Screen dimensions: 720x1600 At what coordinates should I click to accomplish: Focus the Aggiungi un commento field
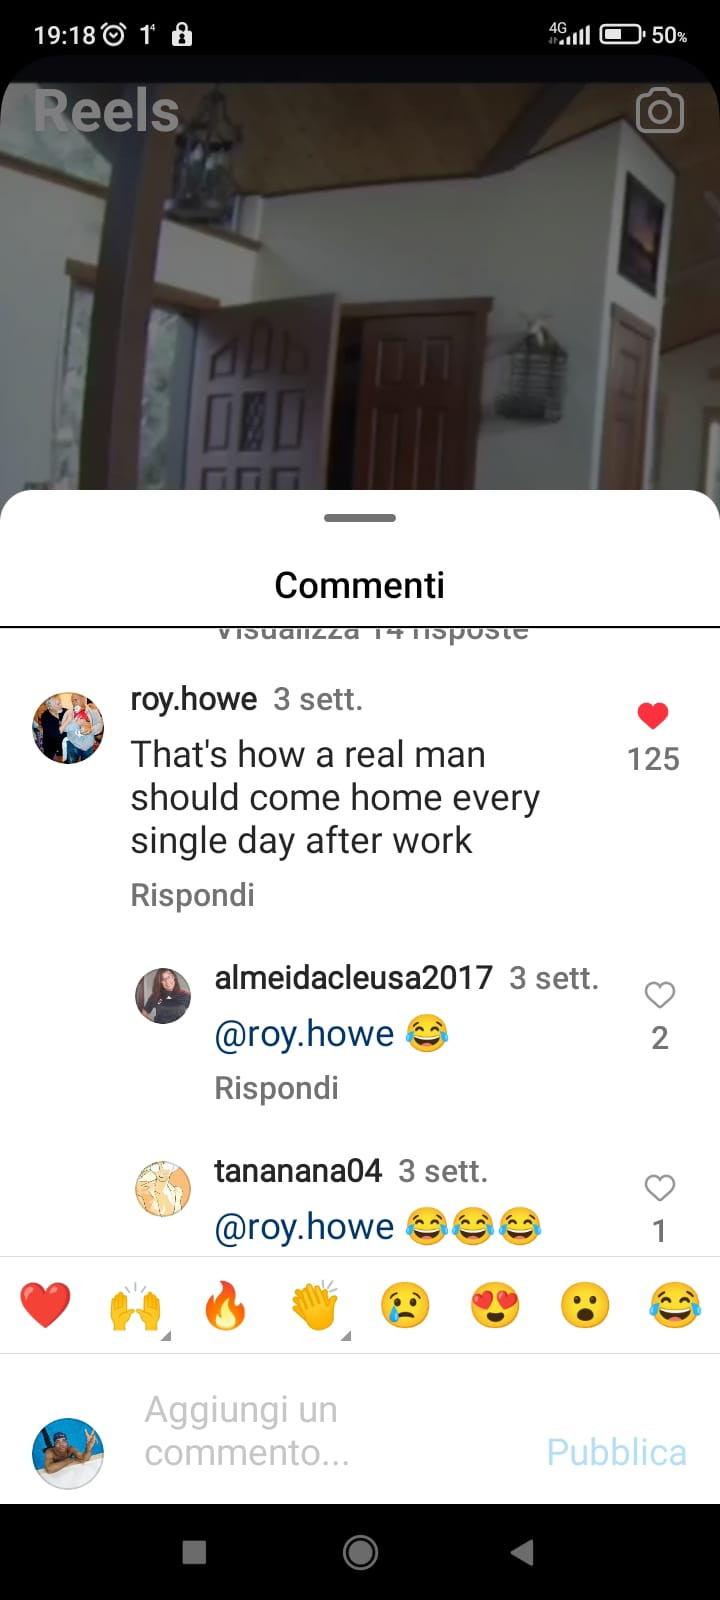click(330, 1431)
